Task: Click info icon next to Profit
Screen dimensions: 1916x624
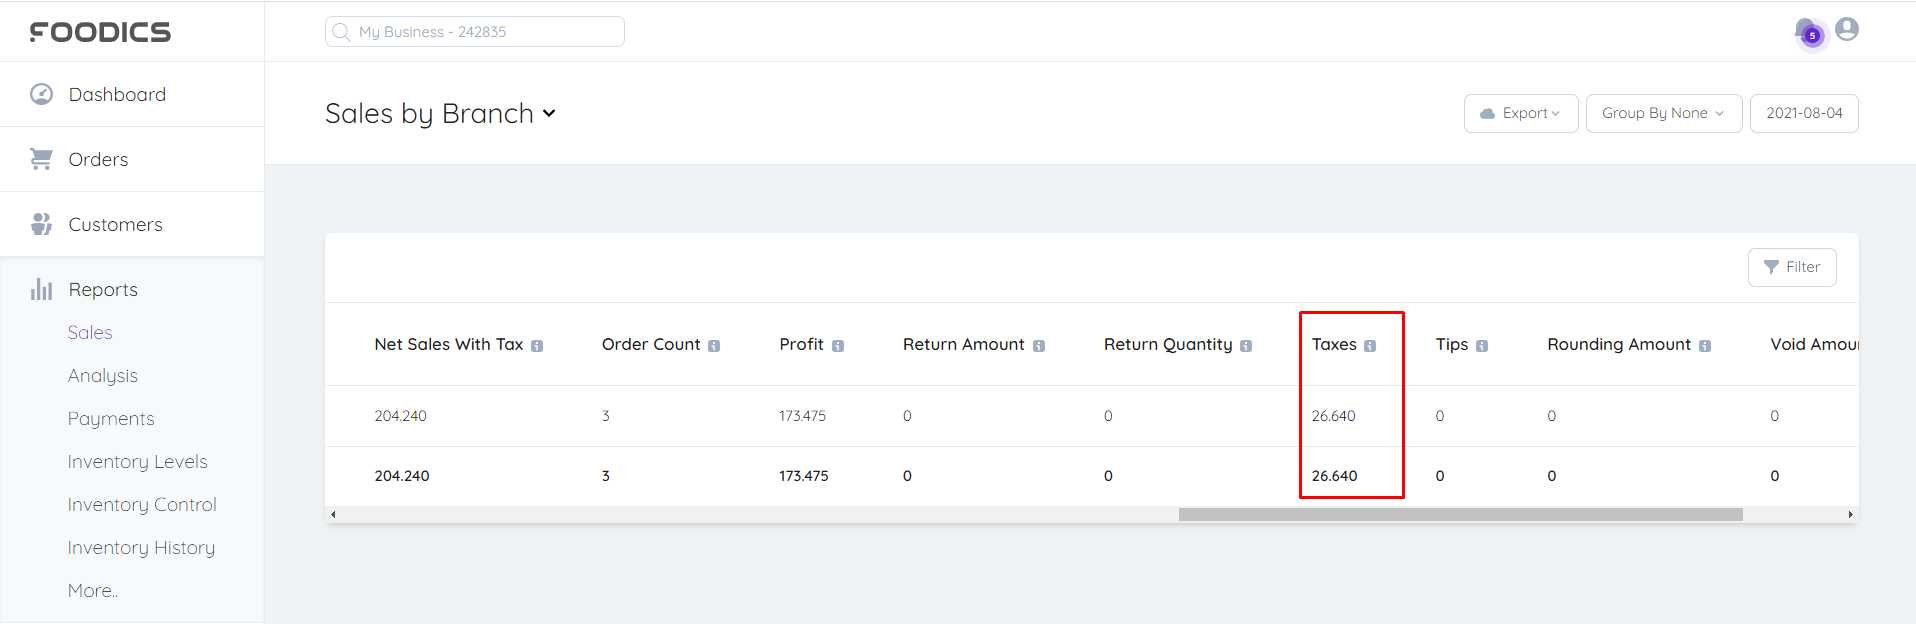Action: click(838, 346)
